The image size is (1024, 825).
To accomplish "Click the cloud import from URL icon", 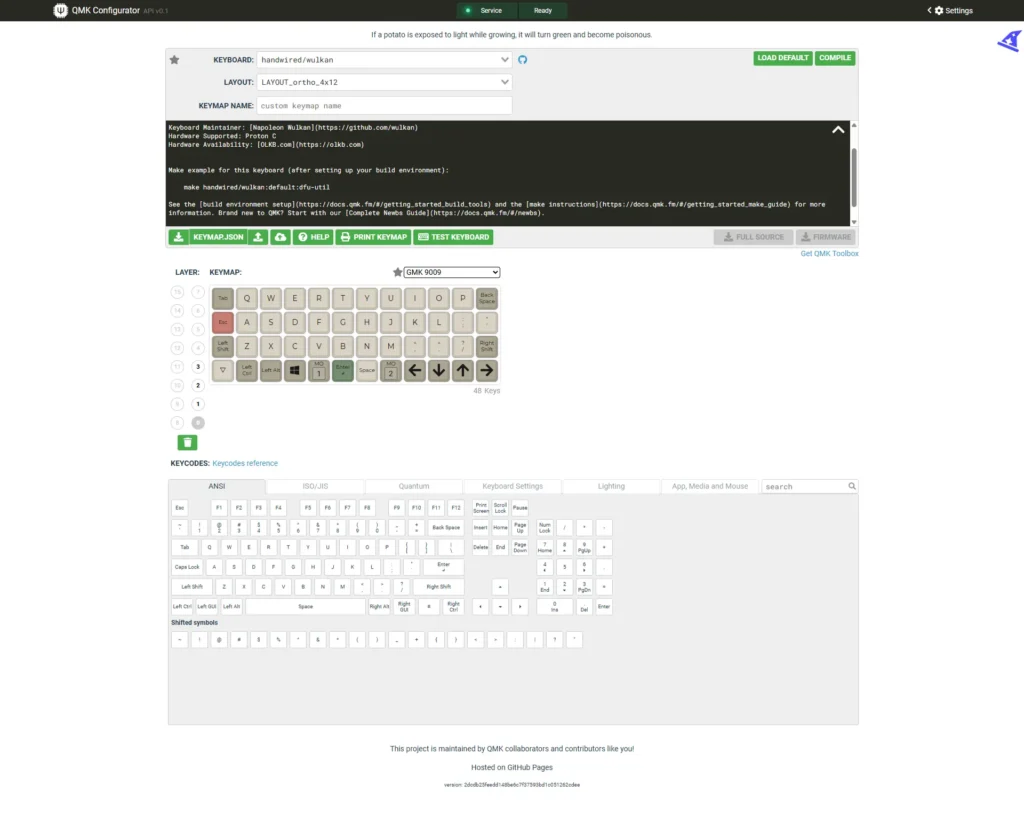I will click(x=280, y=237).
